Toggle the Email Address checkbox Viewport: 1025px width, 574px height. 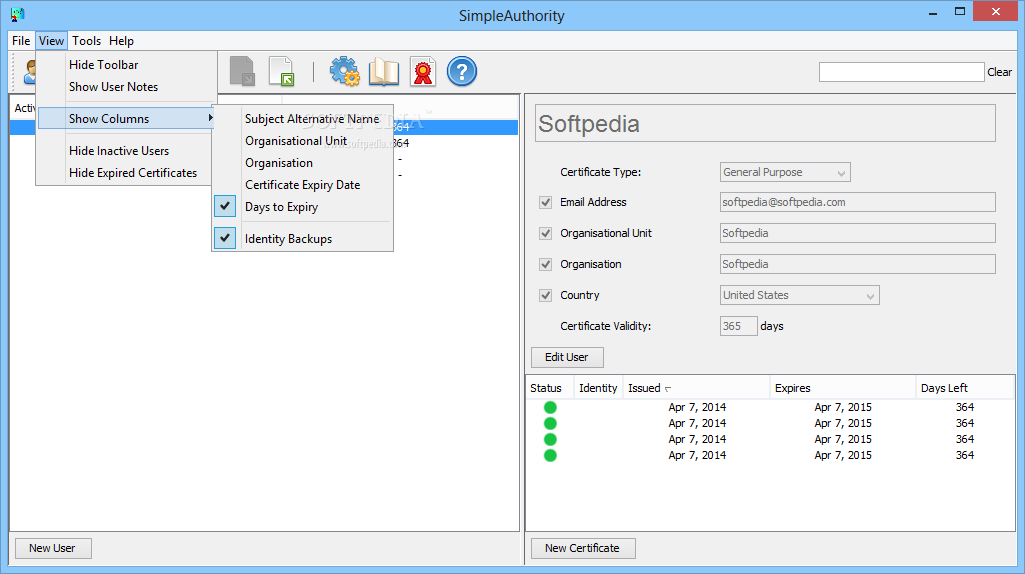tap(546, 203)
